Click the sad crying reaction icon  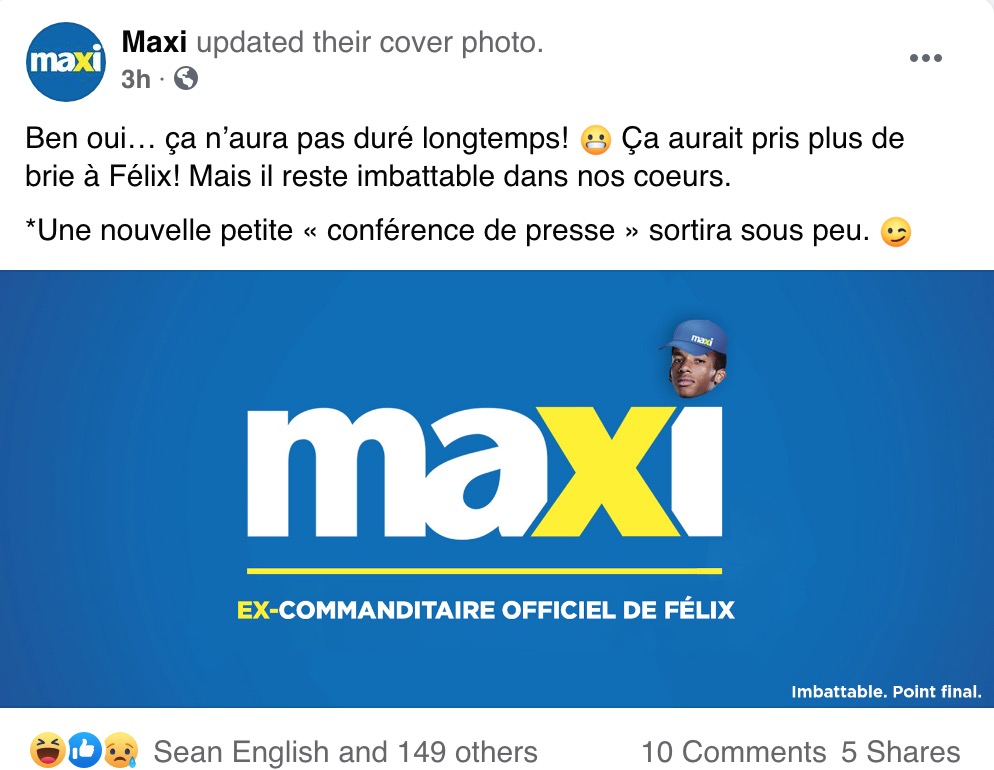pos(121,749)
